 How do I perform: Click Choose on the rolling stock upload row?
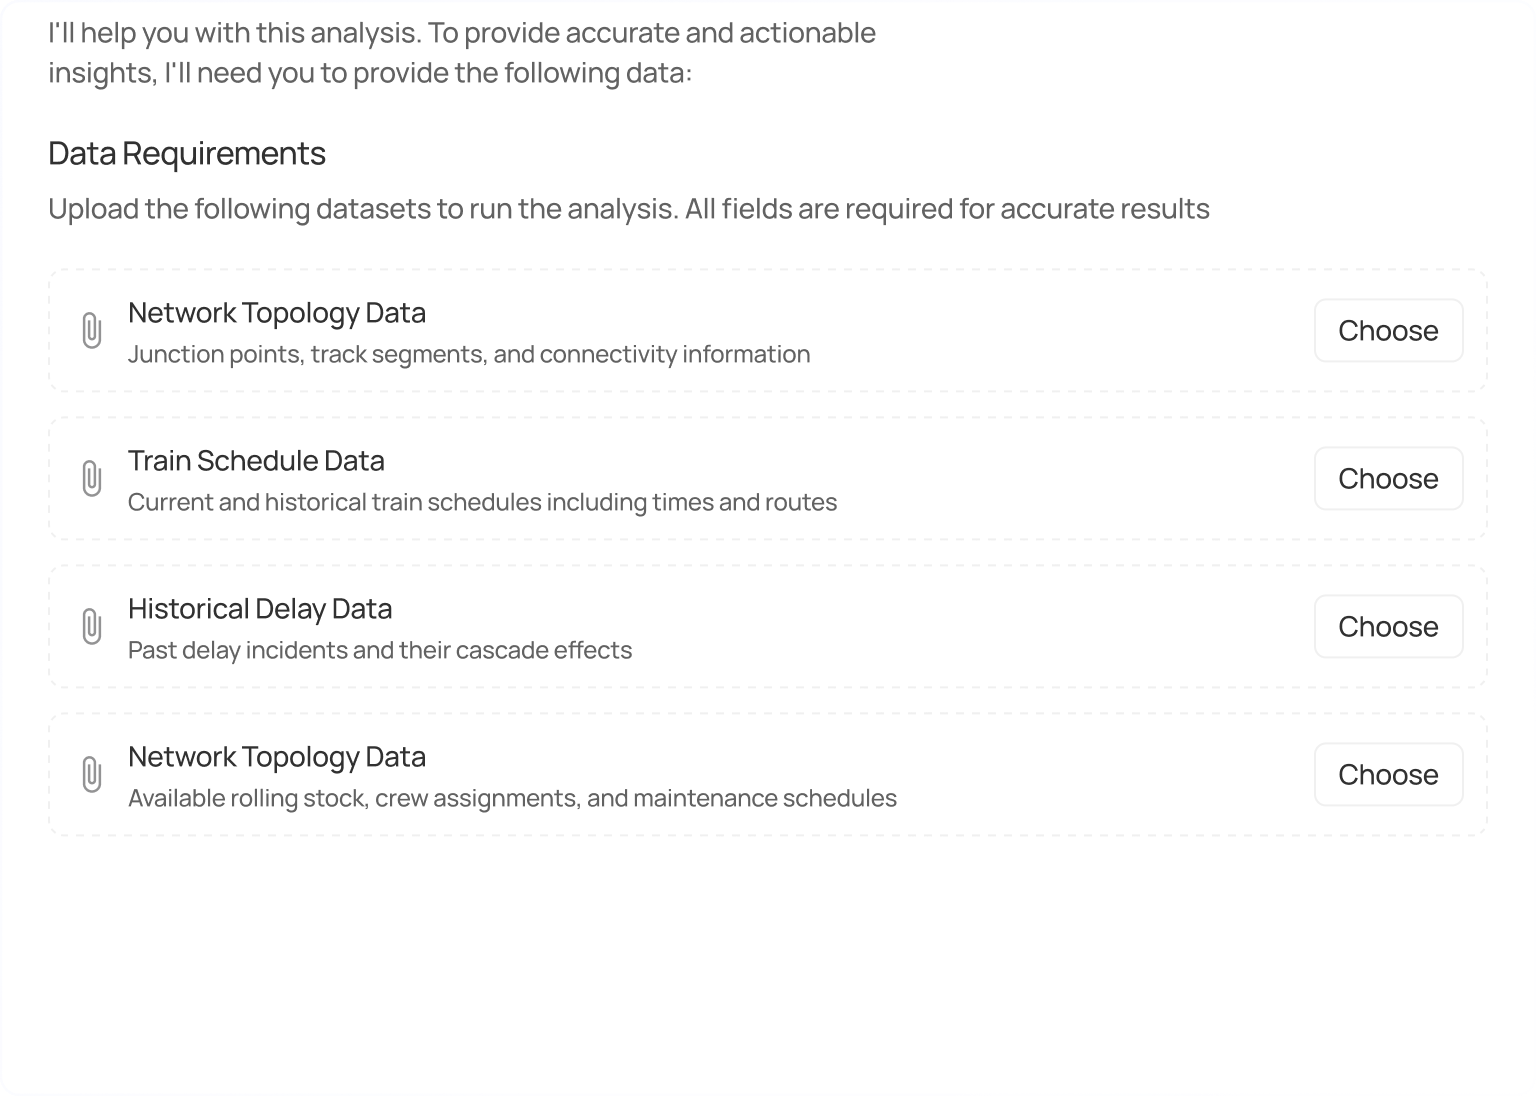[1388, 774]
